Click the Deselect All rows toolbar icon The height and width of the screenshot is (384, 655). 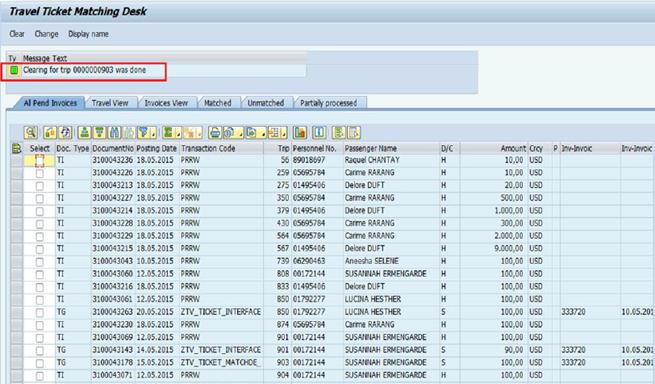pos(354,132)
